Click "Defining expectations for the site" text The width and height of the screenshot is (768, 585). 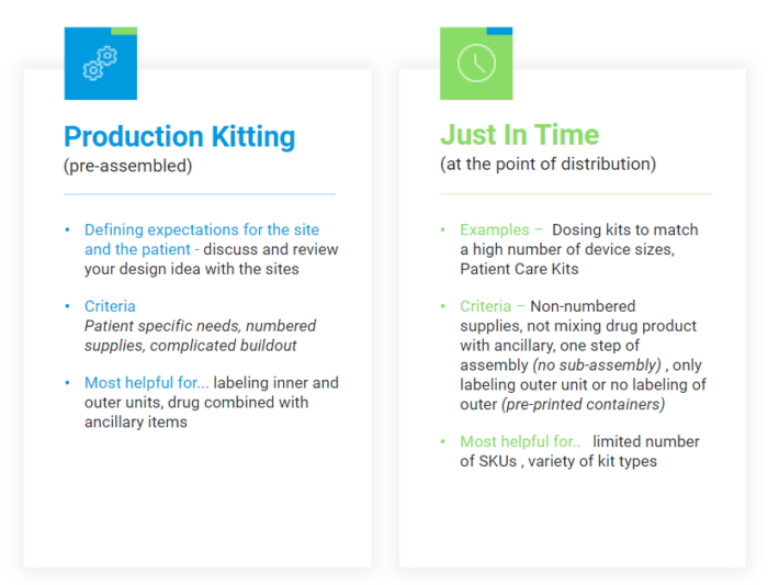pos(202,229)
